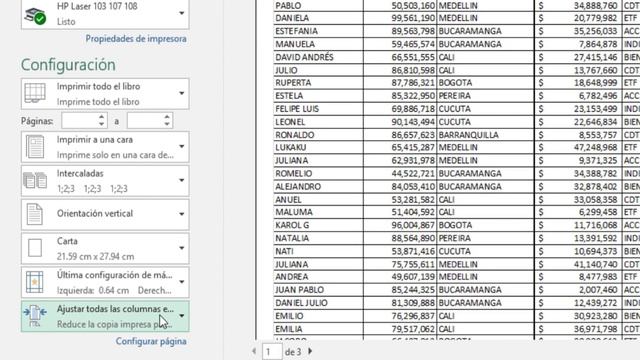Click the fit columns scaling icon
Image resolution: width=640 pixels, height=360 pixels.
[35, 316]
